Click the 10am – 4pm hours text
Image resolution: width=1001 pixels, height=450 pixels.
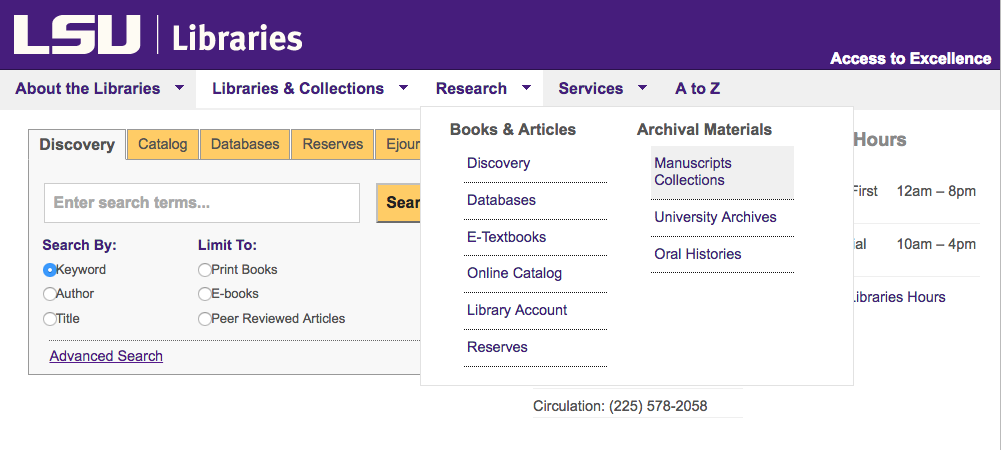936,244
